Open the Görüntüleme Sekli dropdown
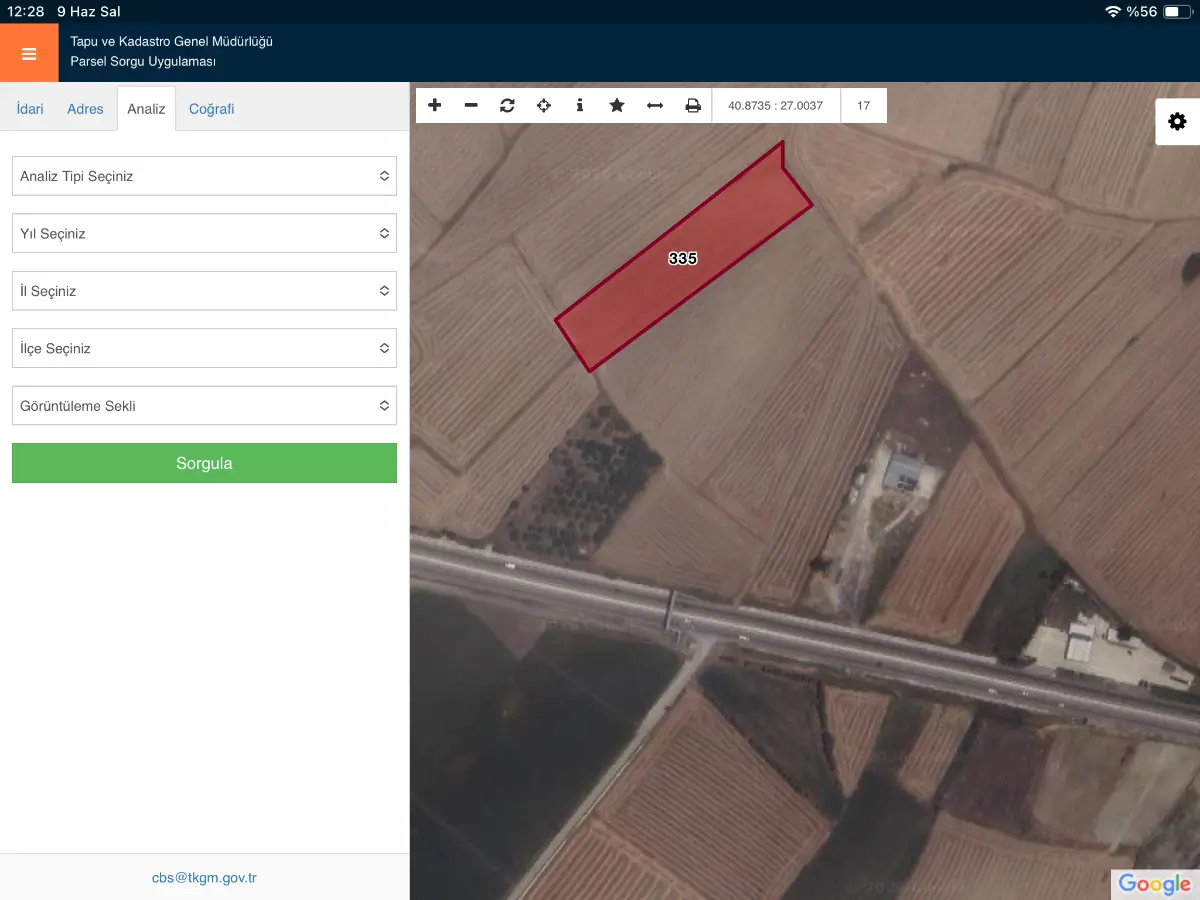 [x=204, y=406]
